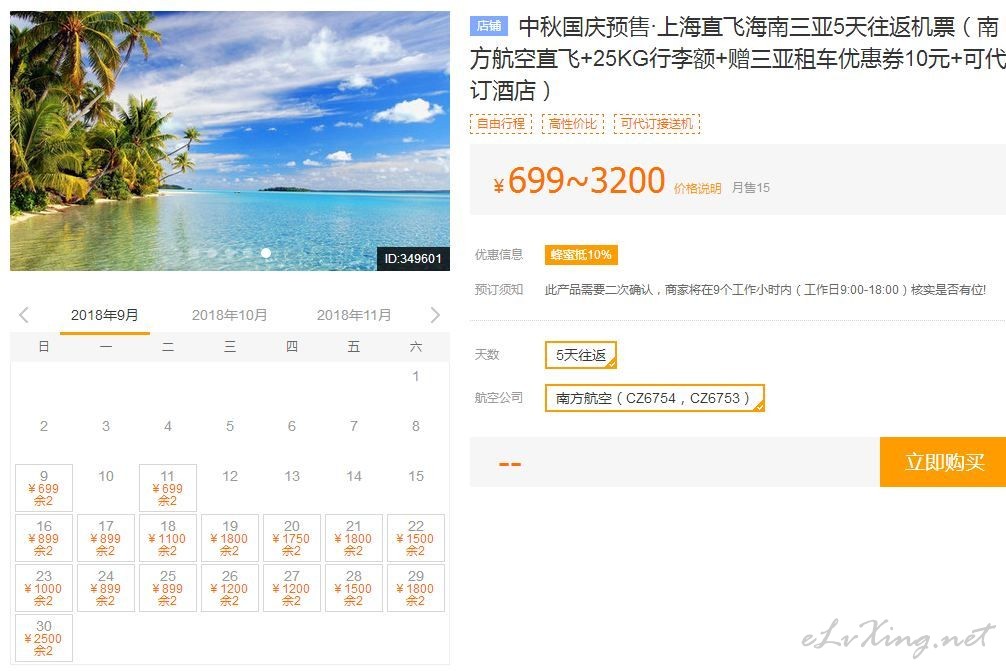Pick September 18 priced ¥1100
Image resolution: width=1006 pixels, height=671 pixels.
(167, 538)
